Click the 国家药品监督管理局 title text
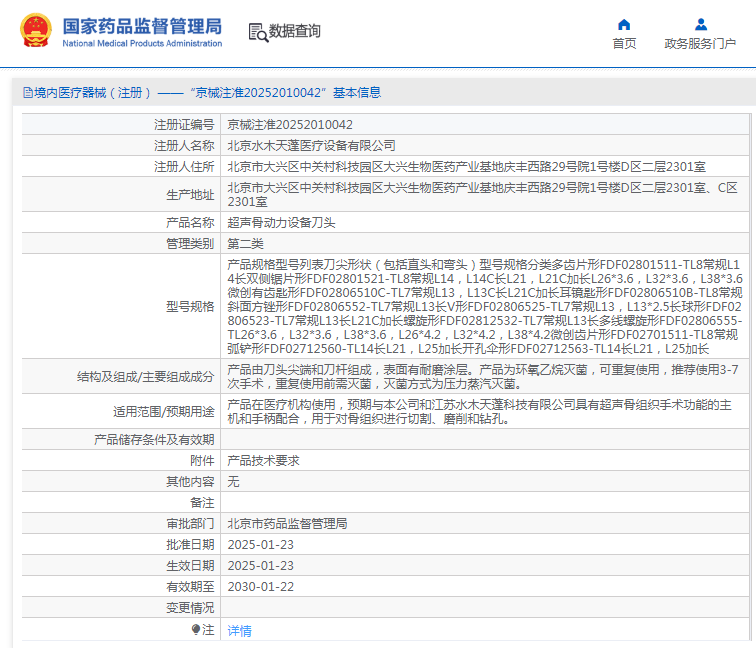This screenshot has height=648, width=756. coord(142,26)
